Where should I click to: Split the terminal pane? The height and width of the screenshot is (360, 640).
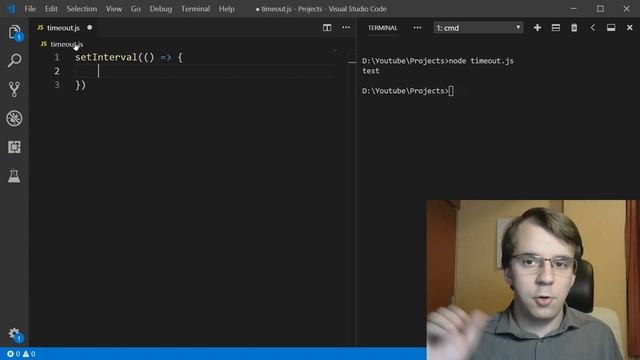pyautogui.click(x=556, y=27)
